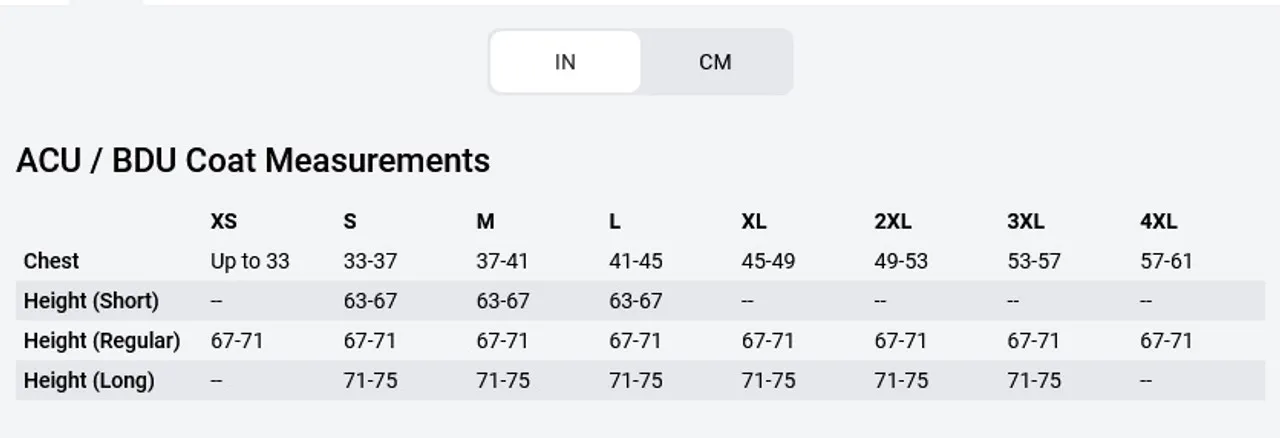The width and height of the screenshot is (1280, 438).
Task: Switch measurement units to CM
Action: 715,62
